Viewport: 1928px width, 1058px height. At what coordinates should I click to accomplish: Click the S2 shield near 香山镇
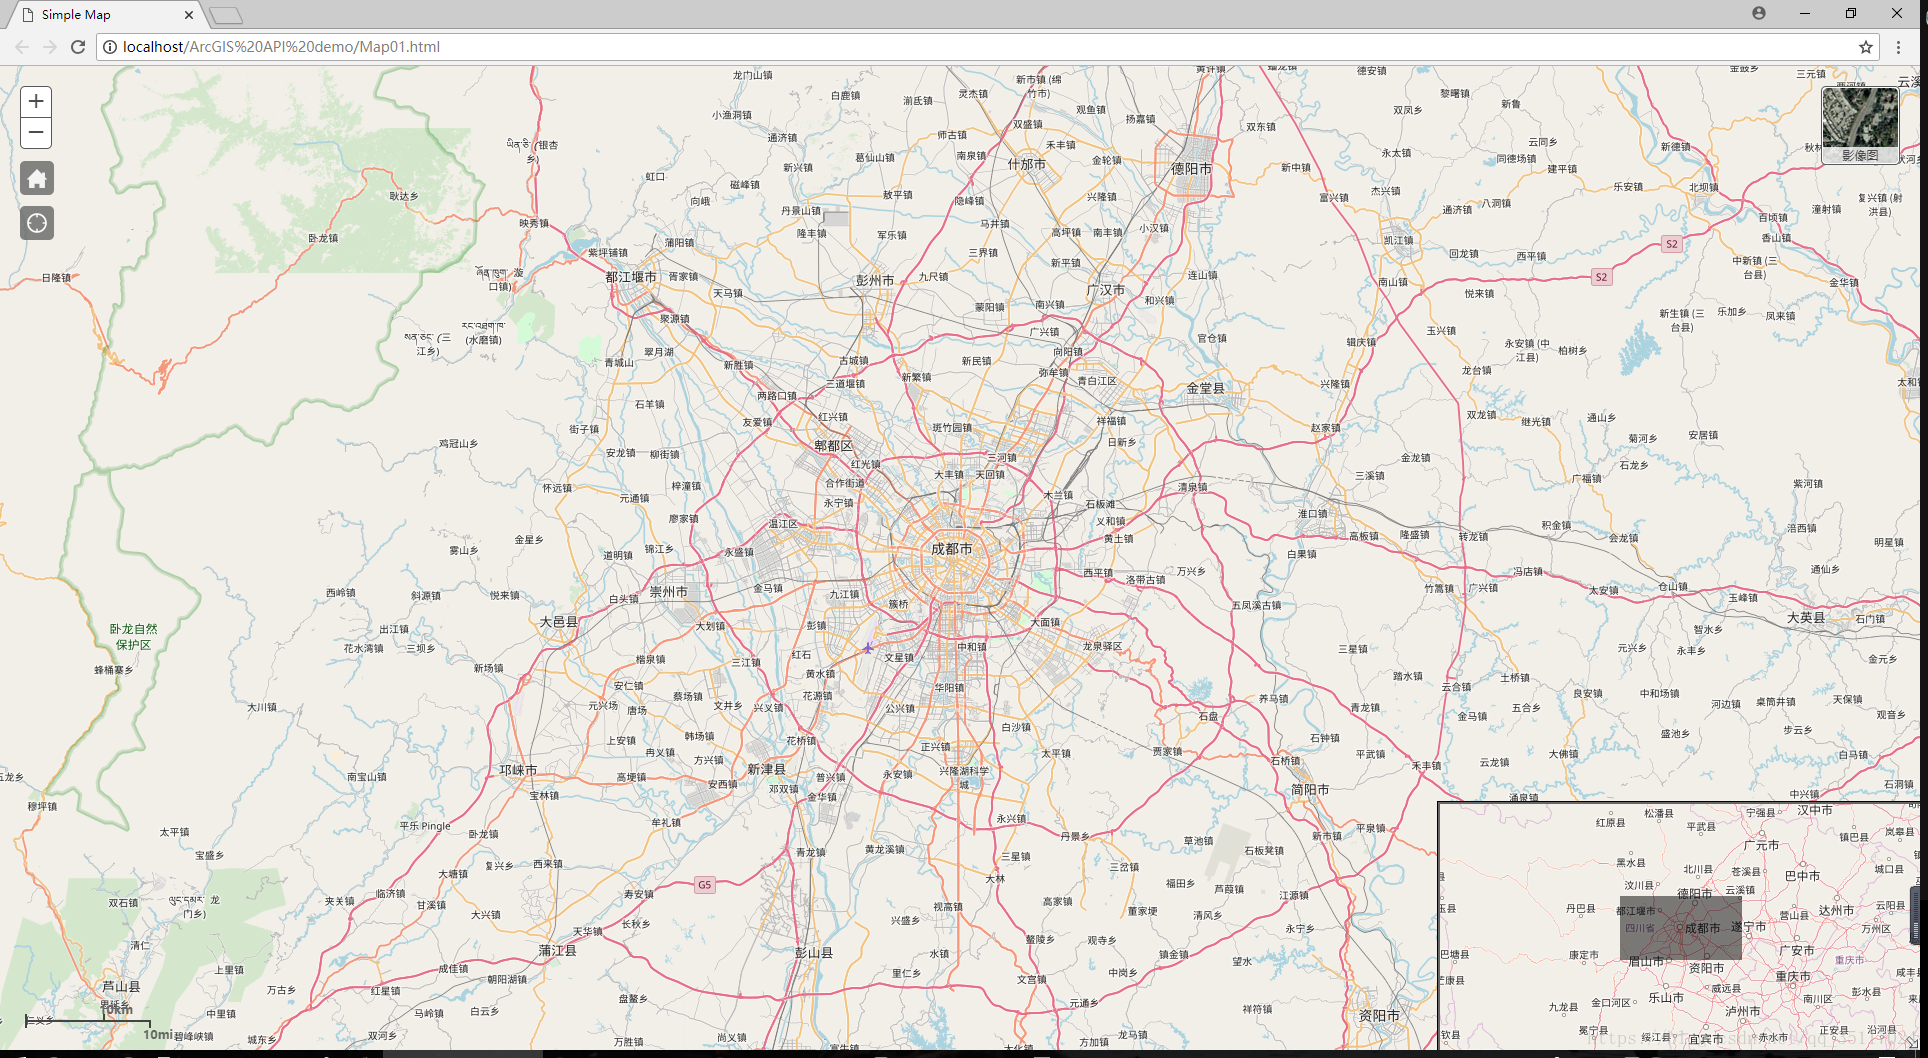coord(1671,244)
